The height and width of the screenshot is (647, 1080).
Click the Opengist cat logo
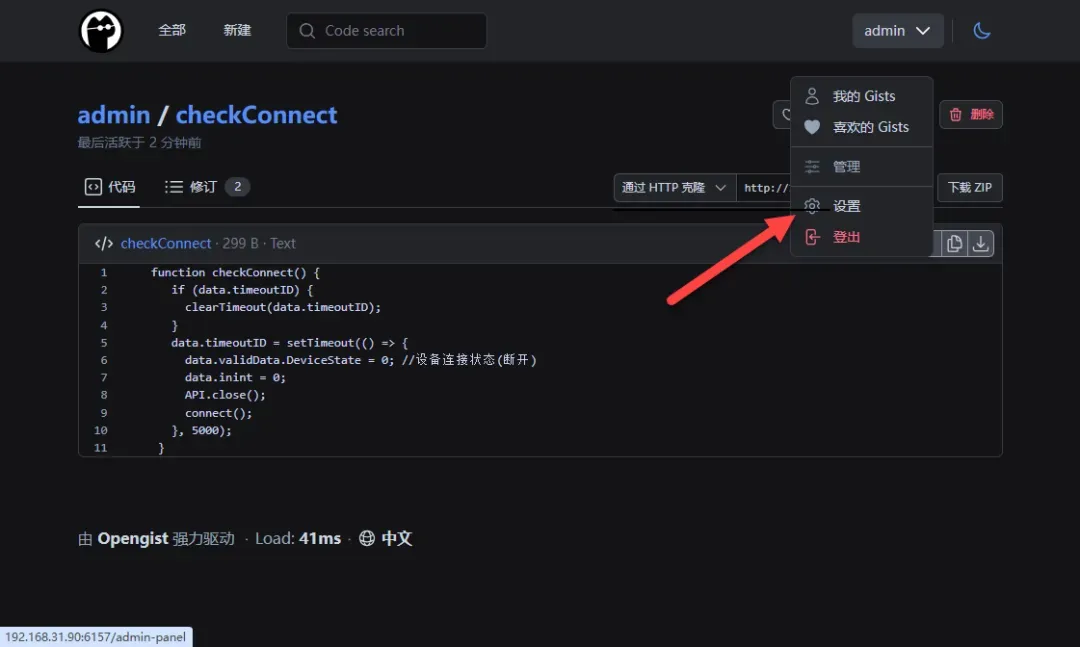[101, 31]
